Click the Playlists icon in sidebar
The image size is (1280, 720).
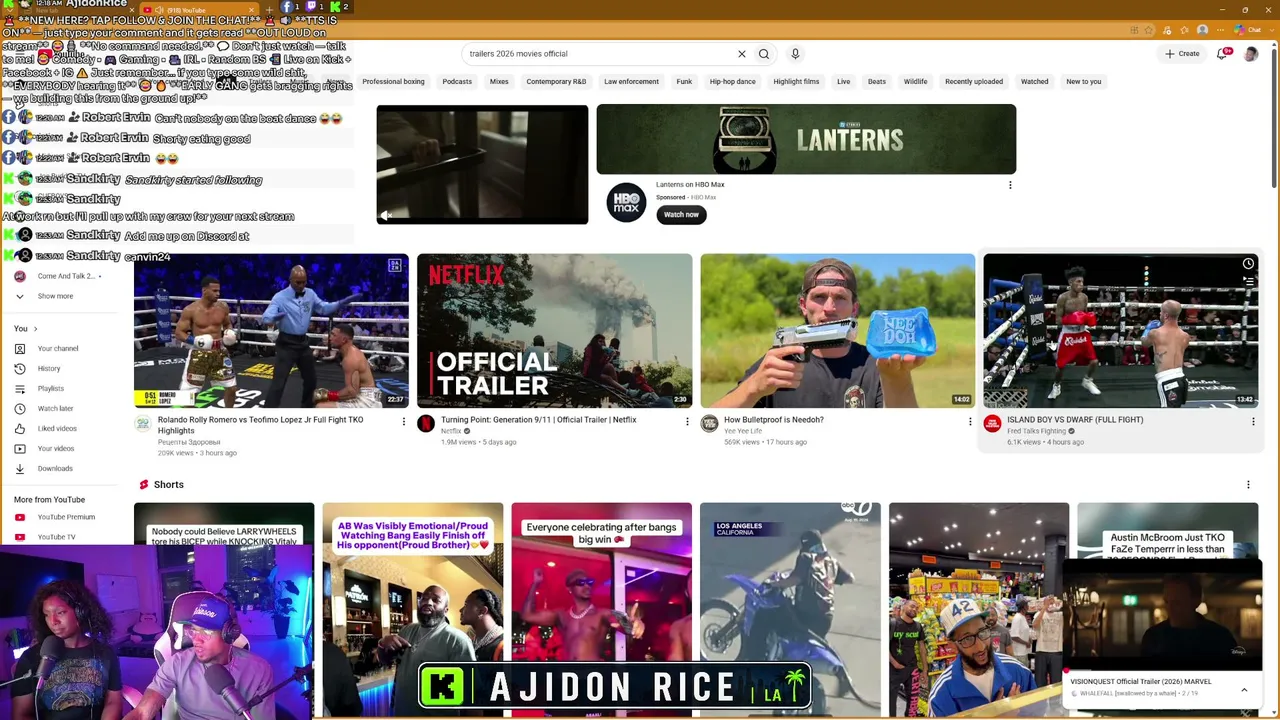(x=20, y=389)
